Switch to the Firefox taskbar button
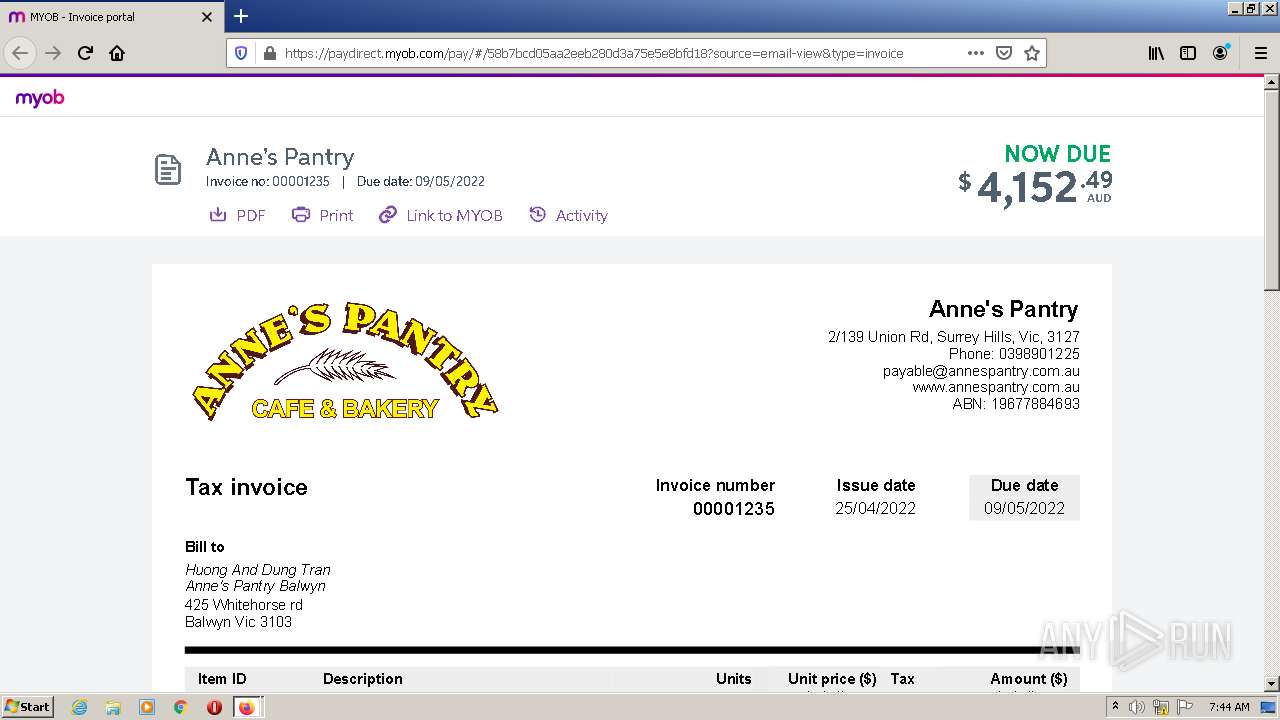This screenshot has height=720, width=1280. 247,707
